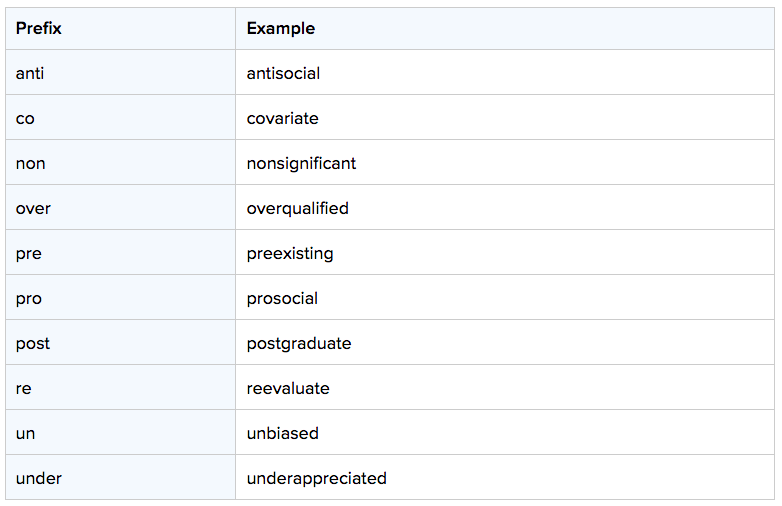Click the word 'postgraduate'
782x506 pixels.
coord(299,344)
